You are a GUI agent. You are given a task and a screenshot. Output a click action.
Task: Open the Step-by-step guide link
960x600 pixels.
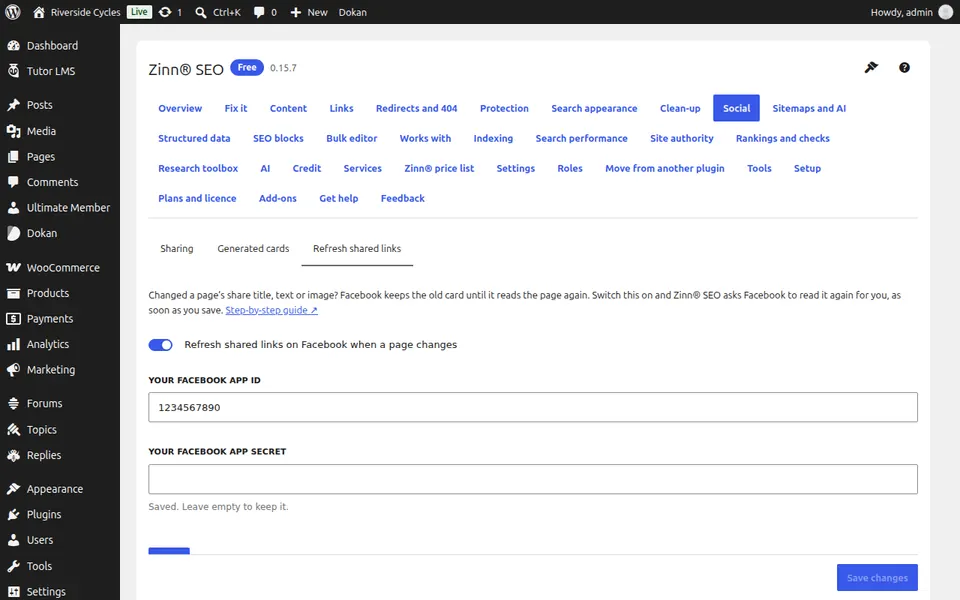pyautogui.click(x=271, y=310)
